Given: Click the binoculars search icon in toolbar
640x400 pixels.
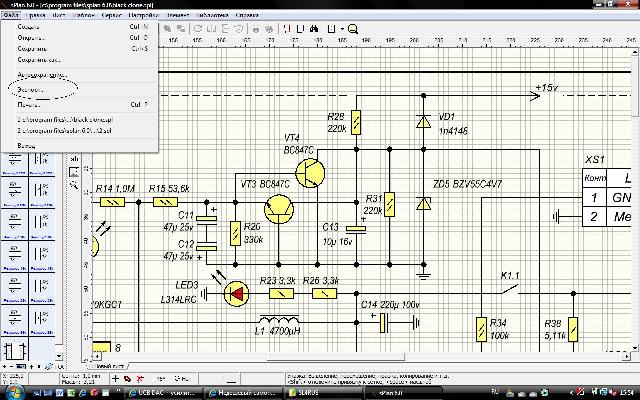Looking at the screenshot, I should pos(316,29).
